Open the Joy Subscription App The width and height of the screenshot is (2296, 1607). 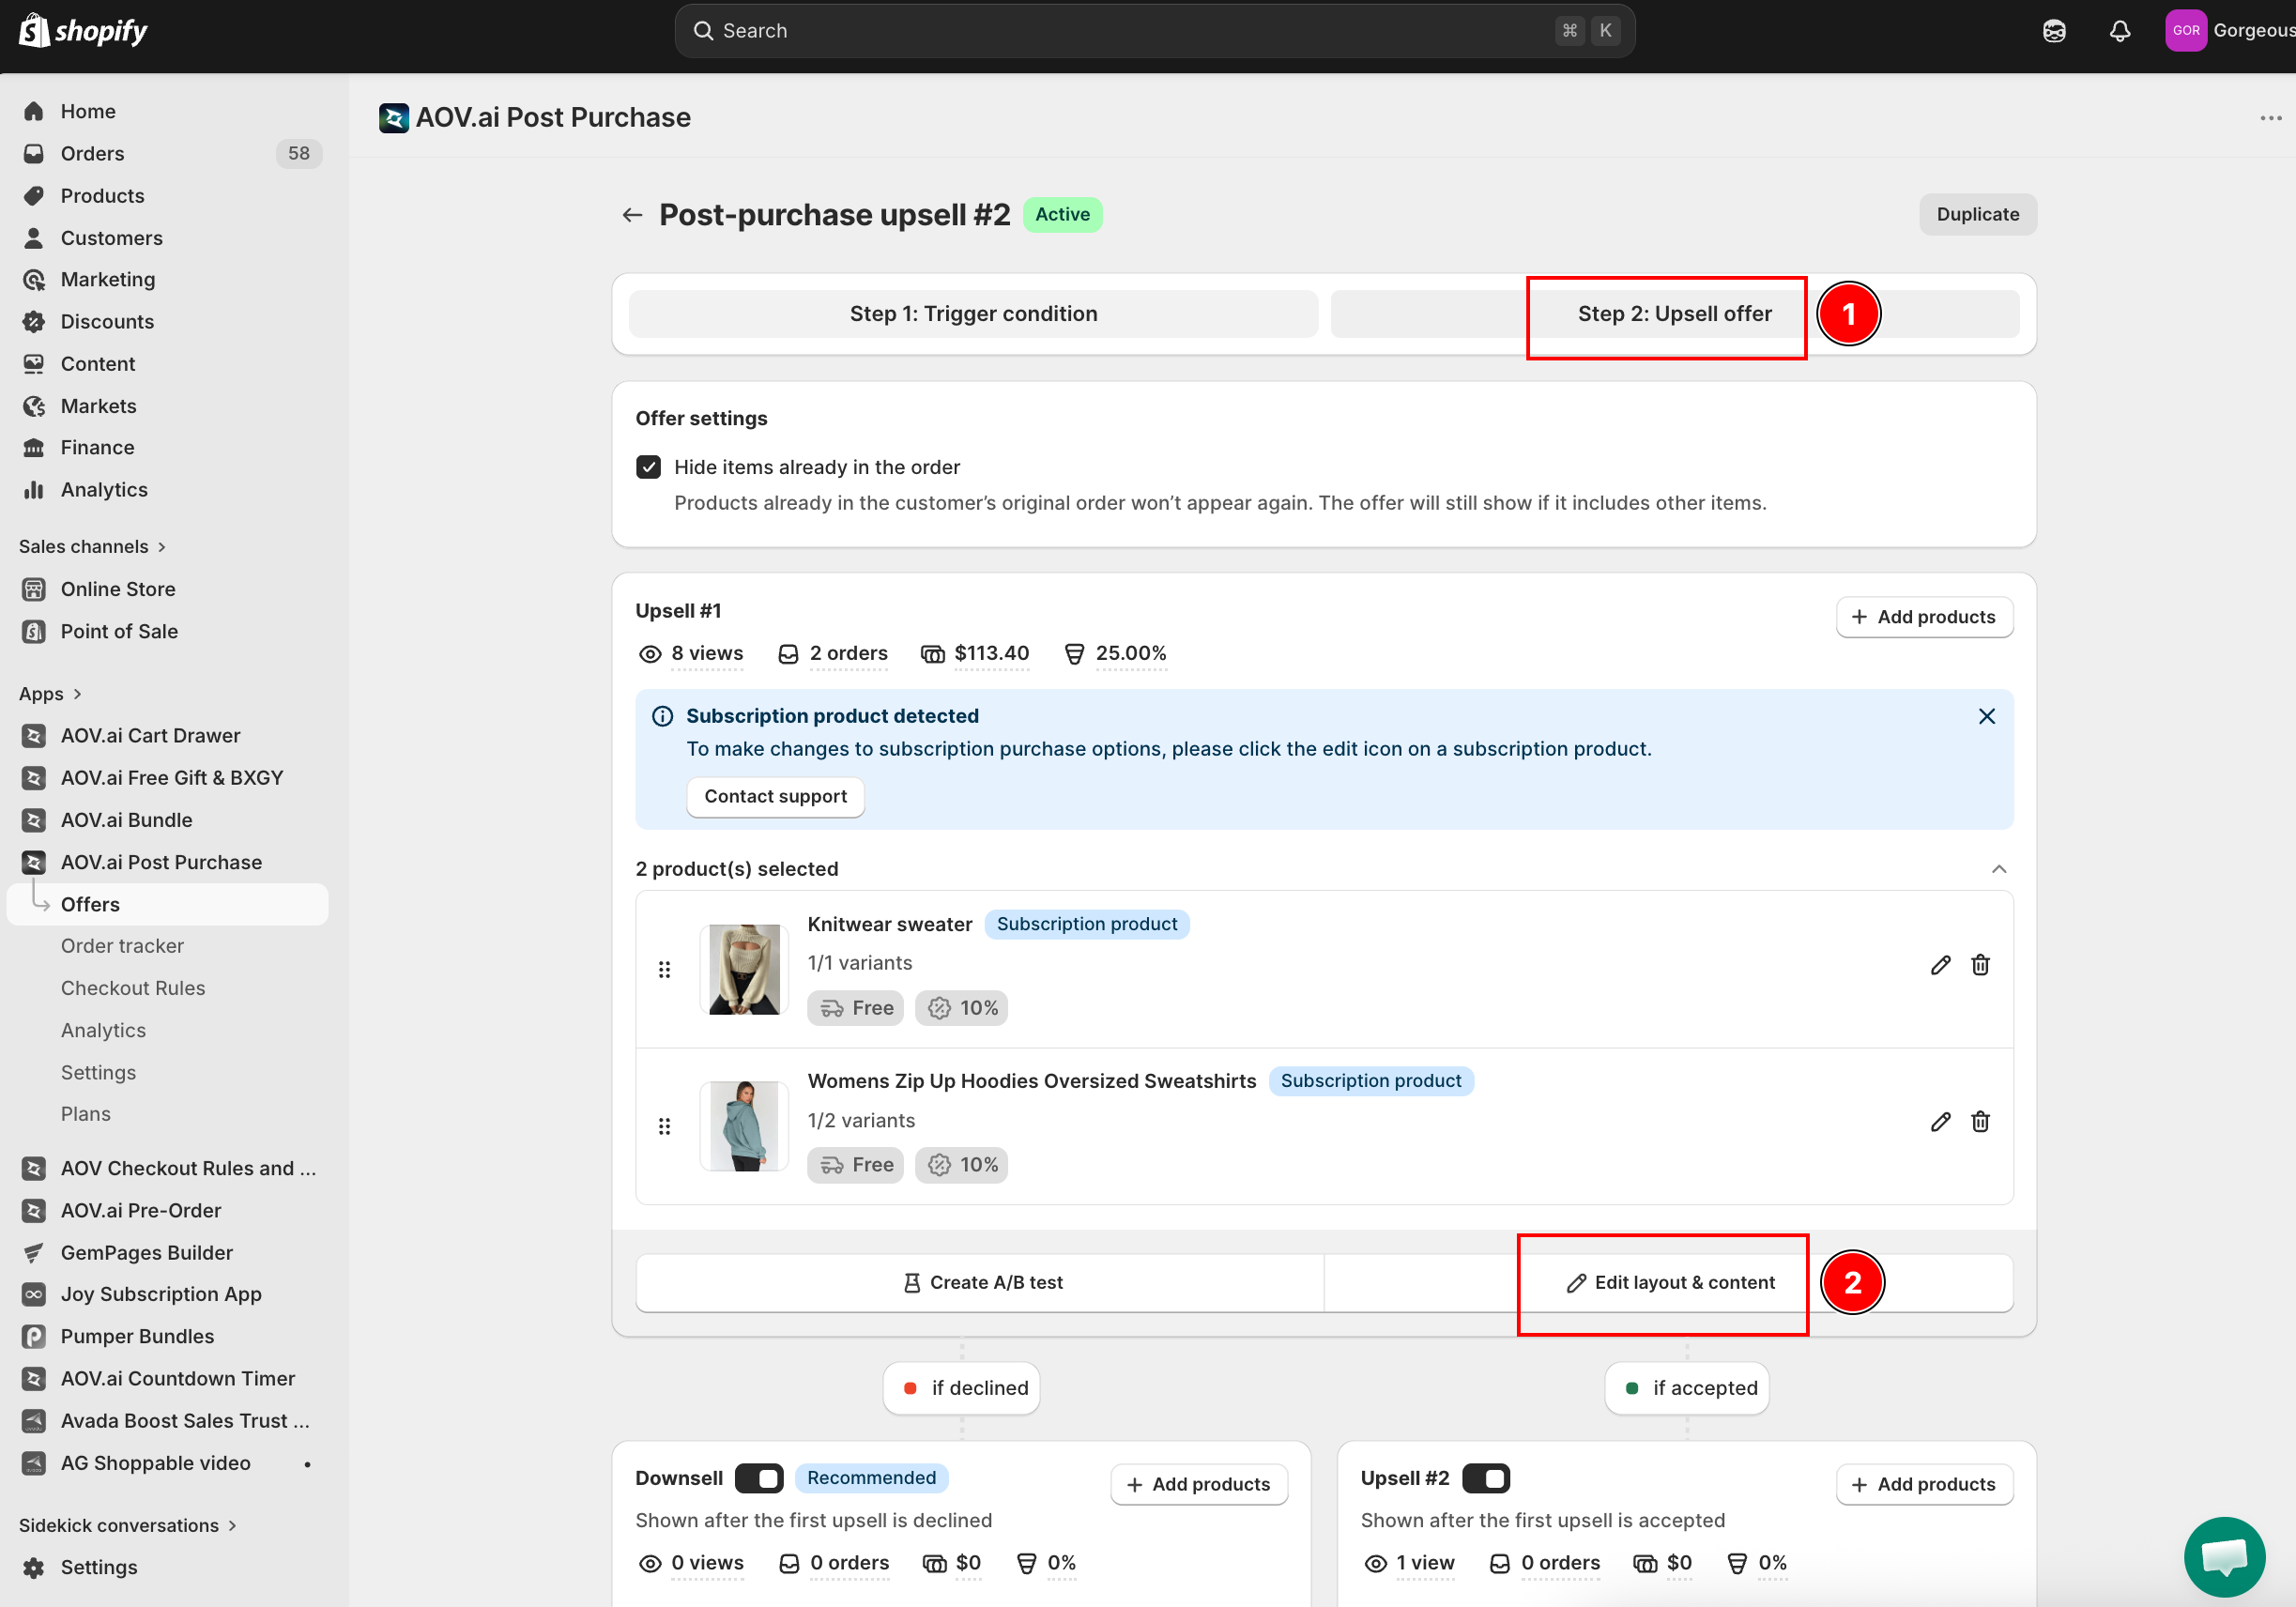(166, 1294)
